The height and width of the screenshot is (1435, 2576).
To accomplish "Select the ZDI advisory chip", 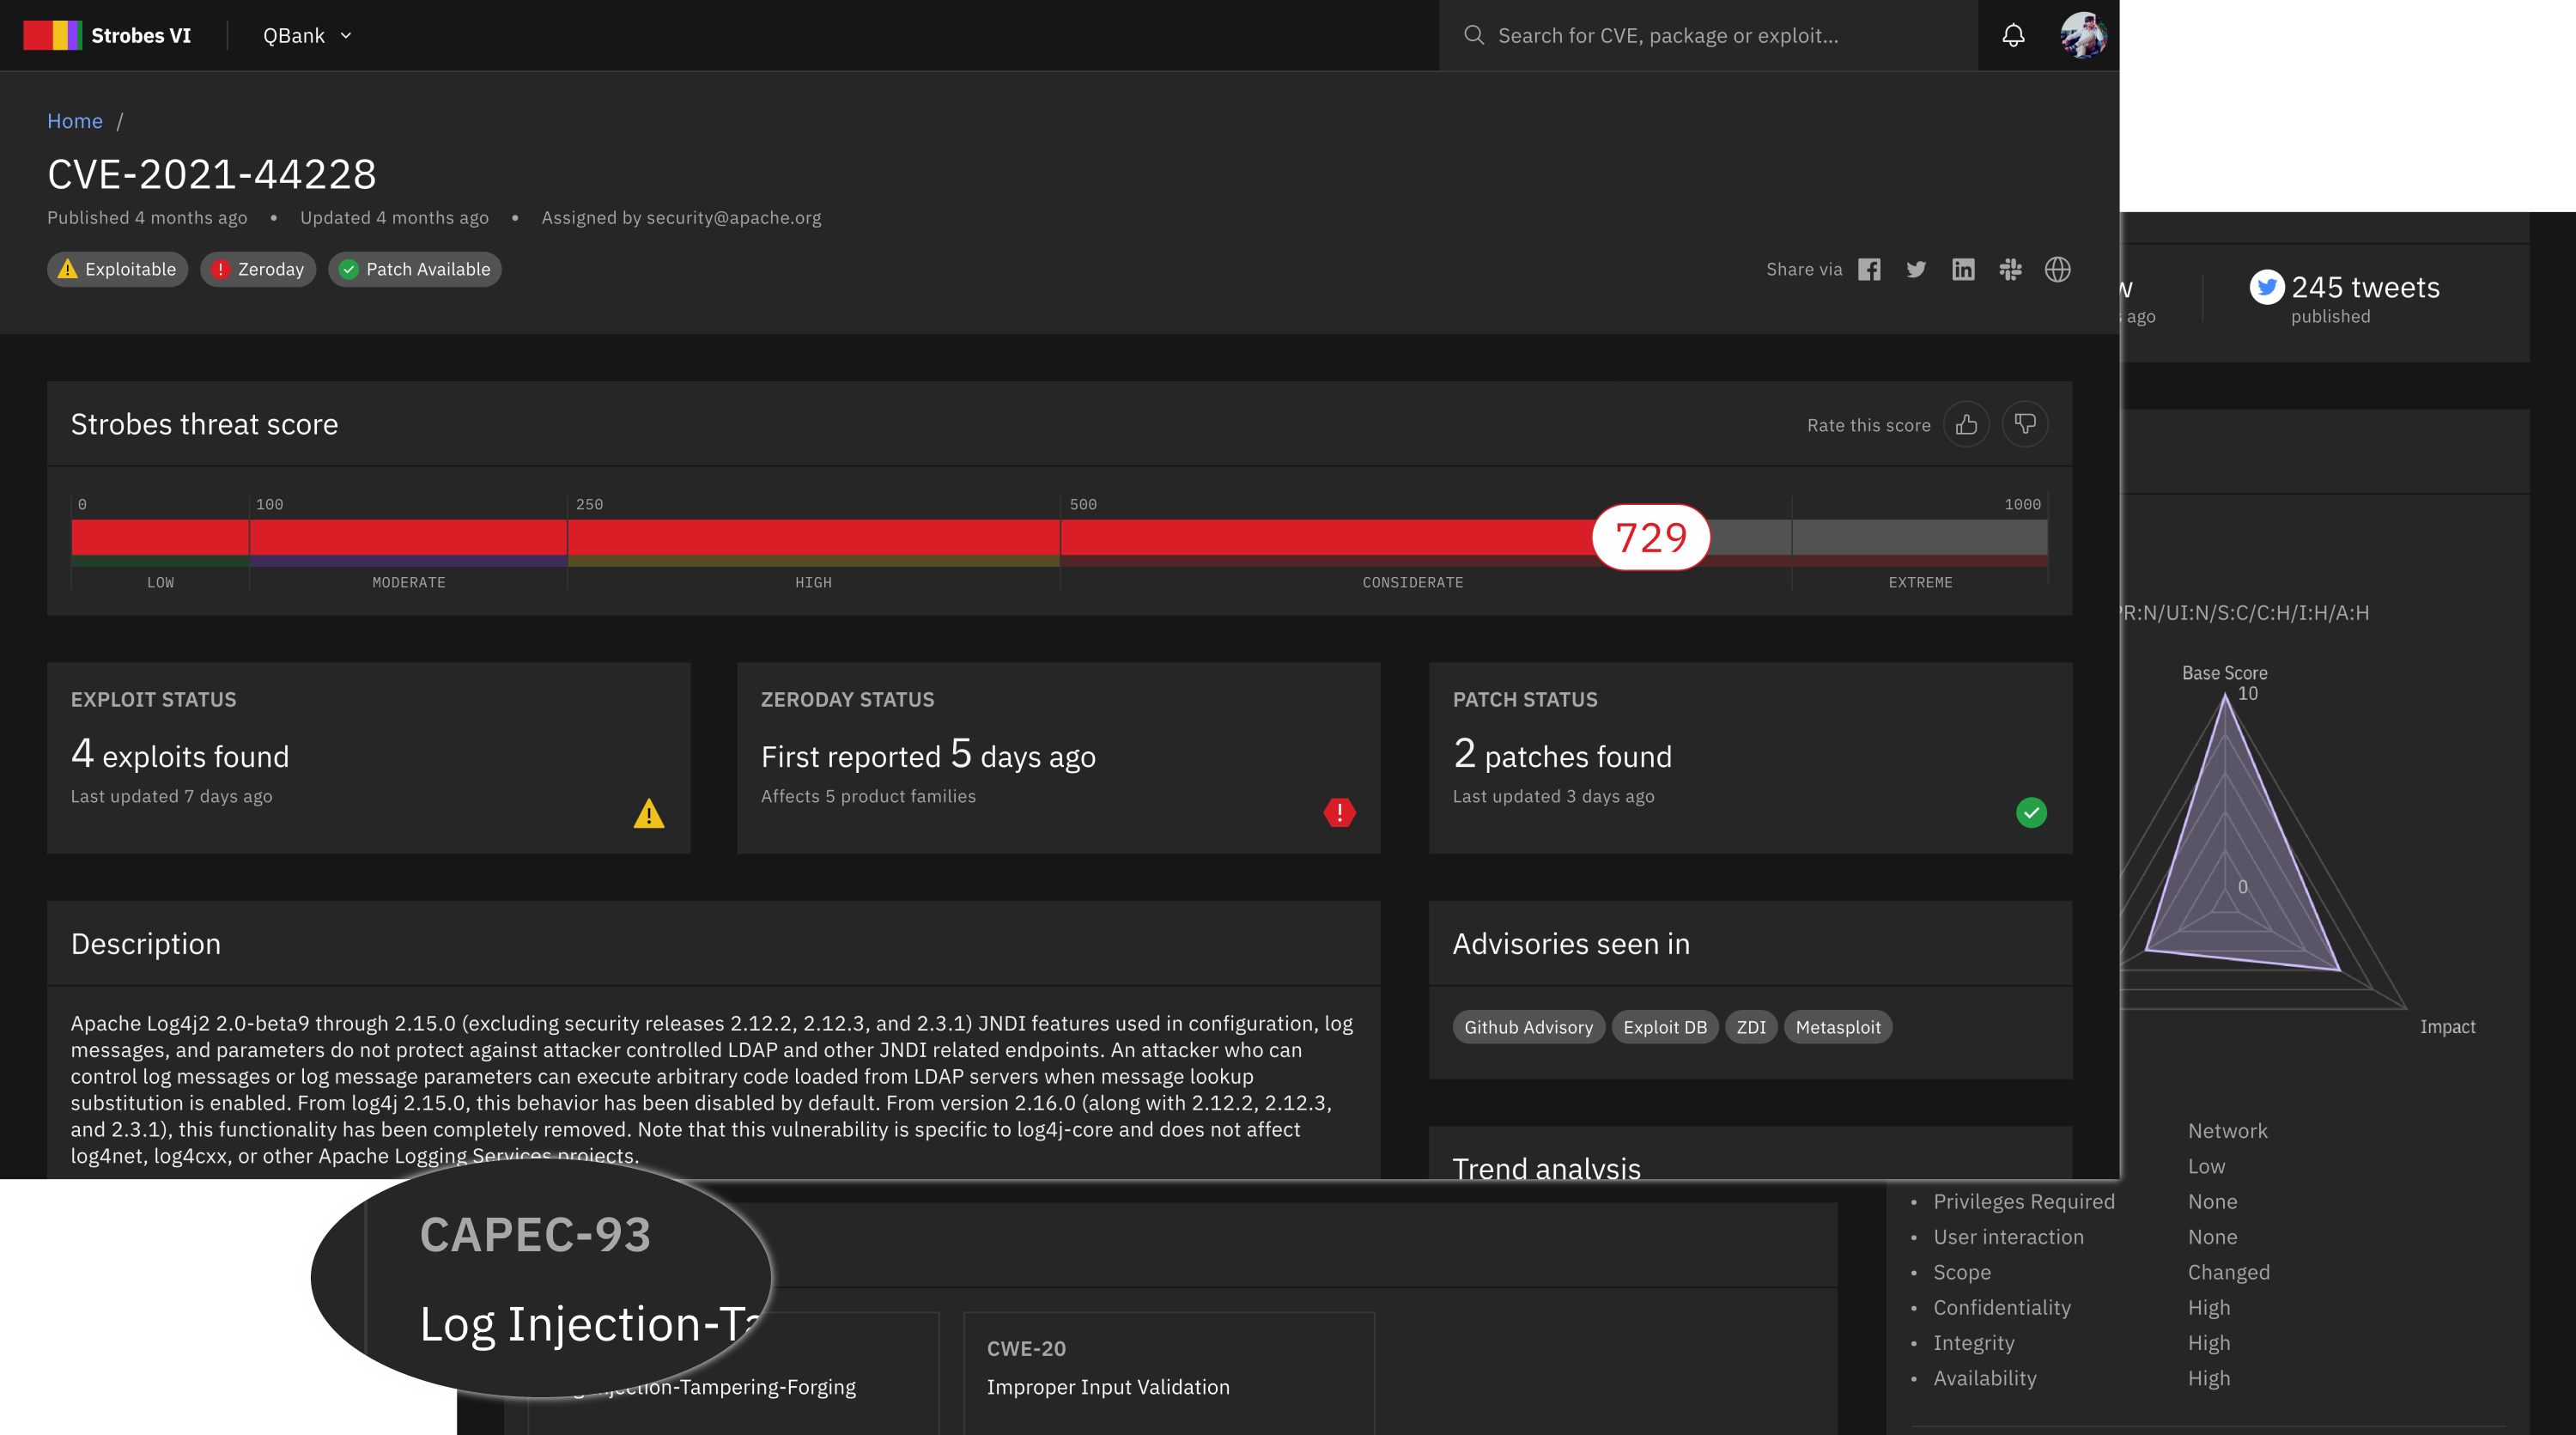I will (1751, 1027).
